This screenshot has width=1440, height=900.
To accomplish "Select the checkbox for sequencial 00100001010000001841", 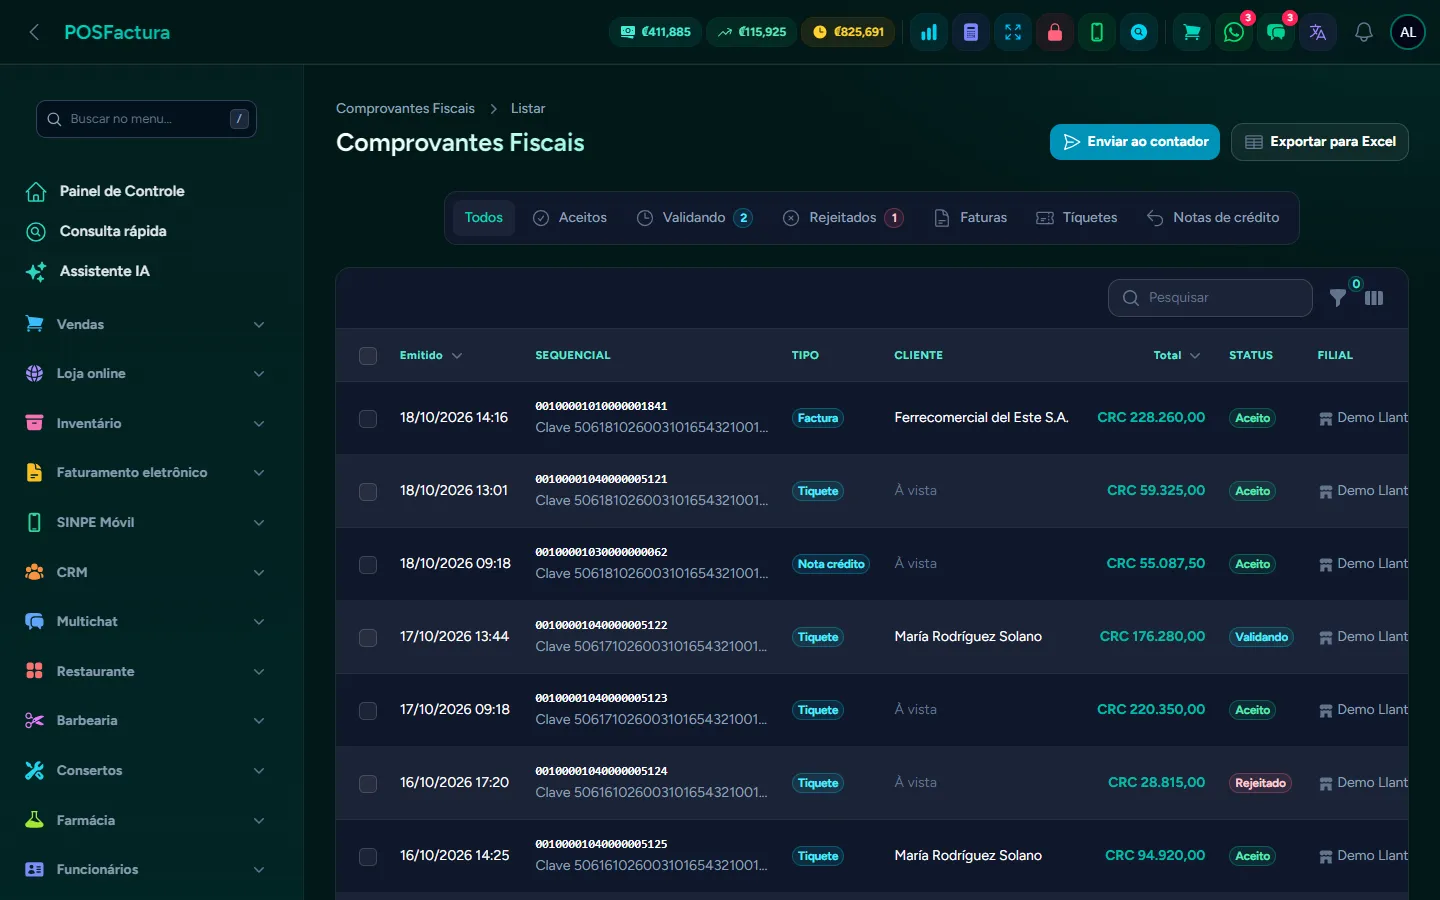I will pyautogui.click(x=368, y=418).
